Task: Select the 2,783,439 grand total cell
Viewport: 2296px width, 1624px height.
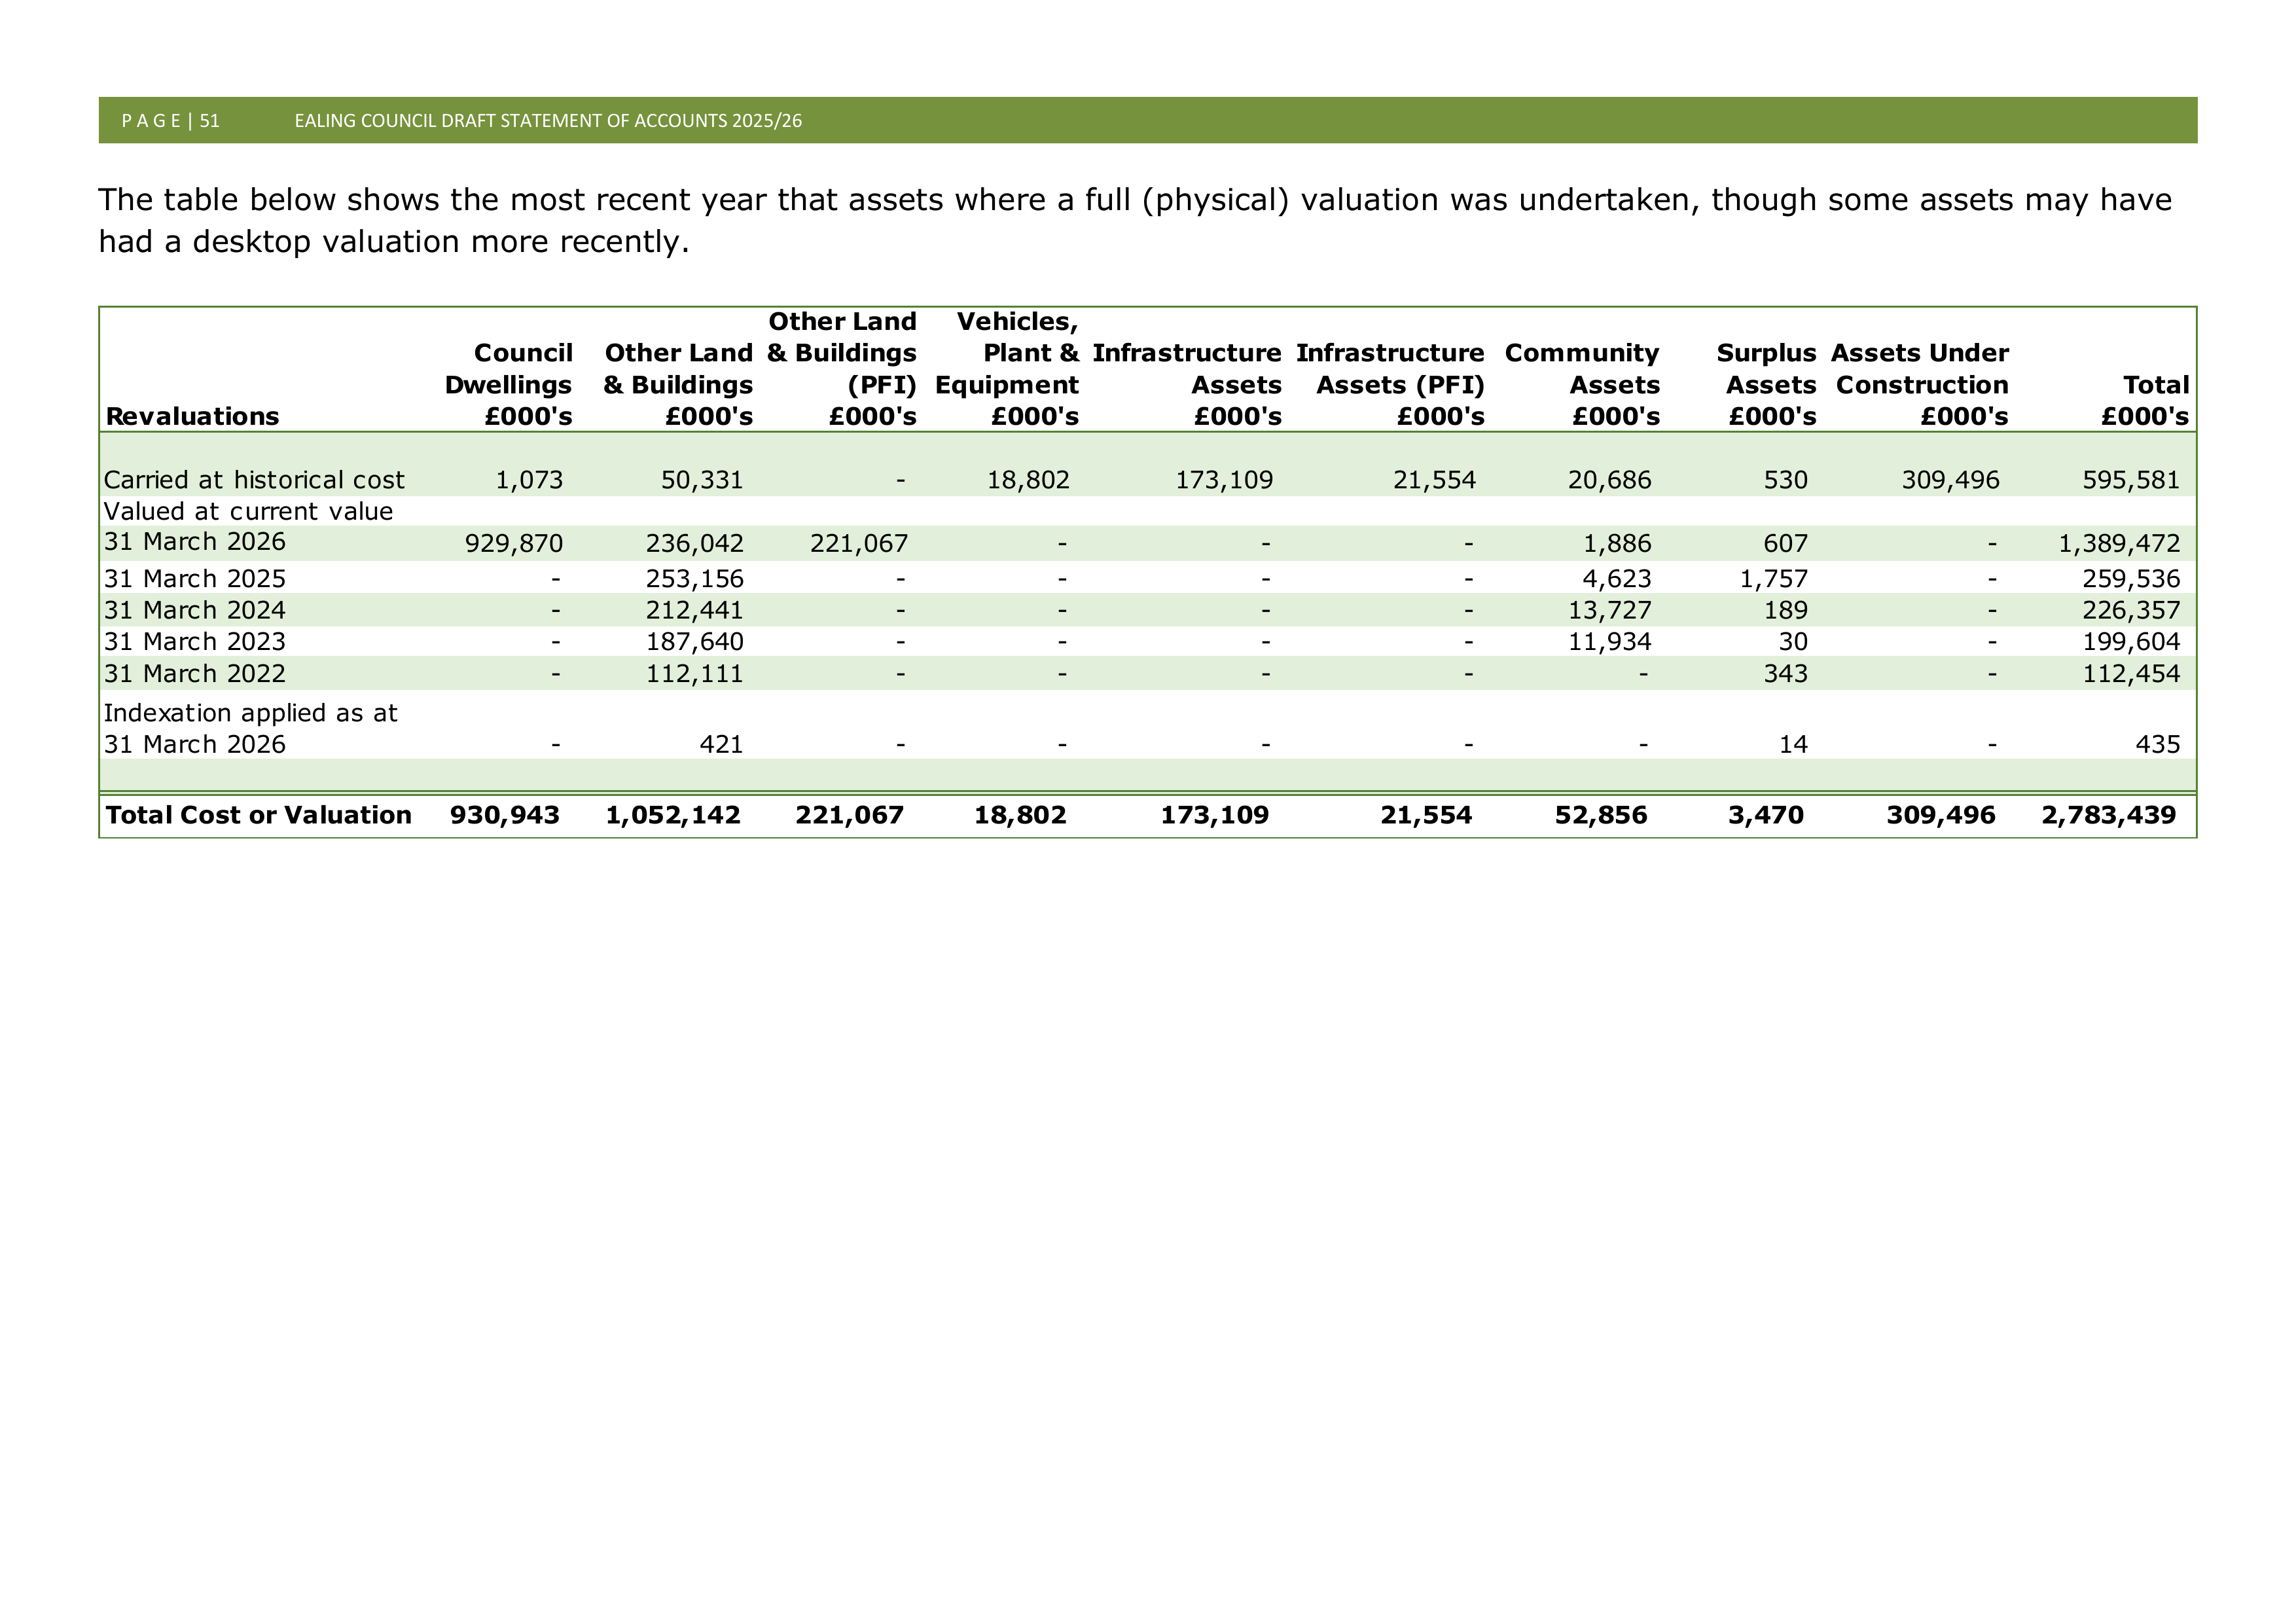Action: point(2109,815)
